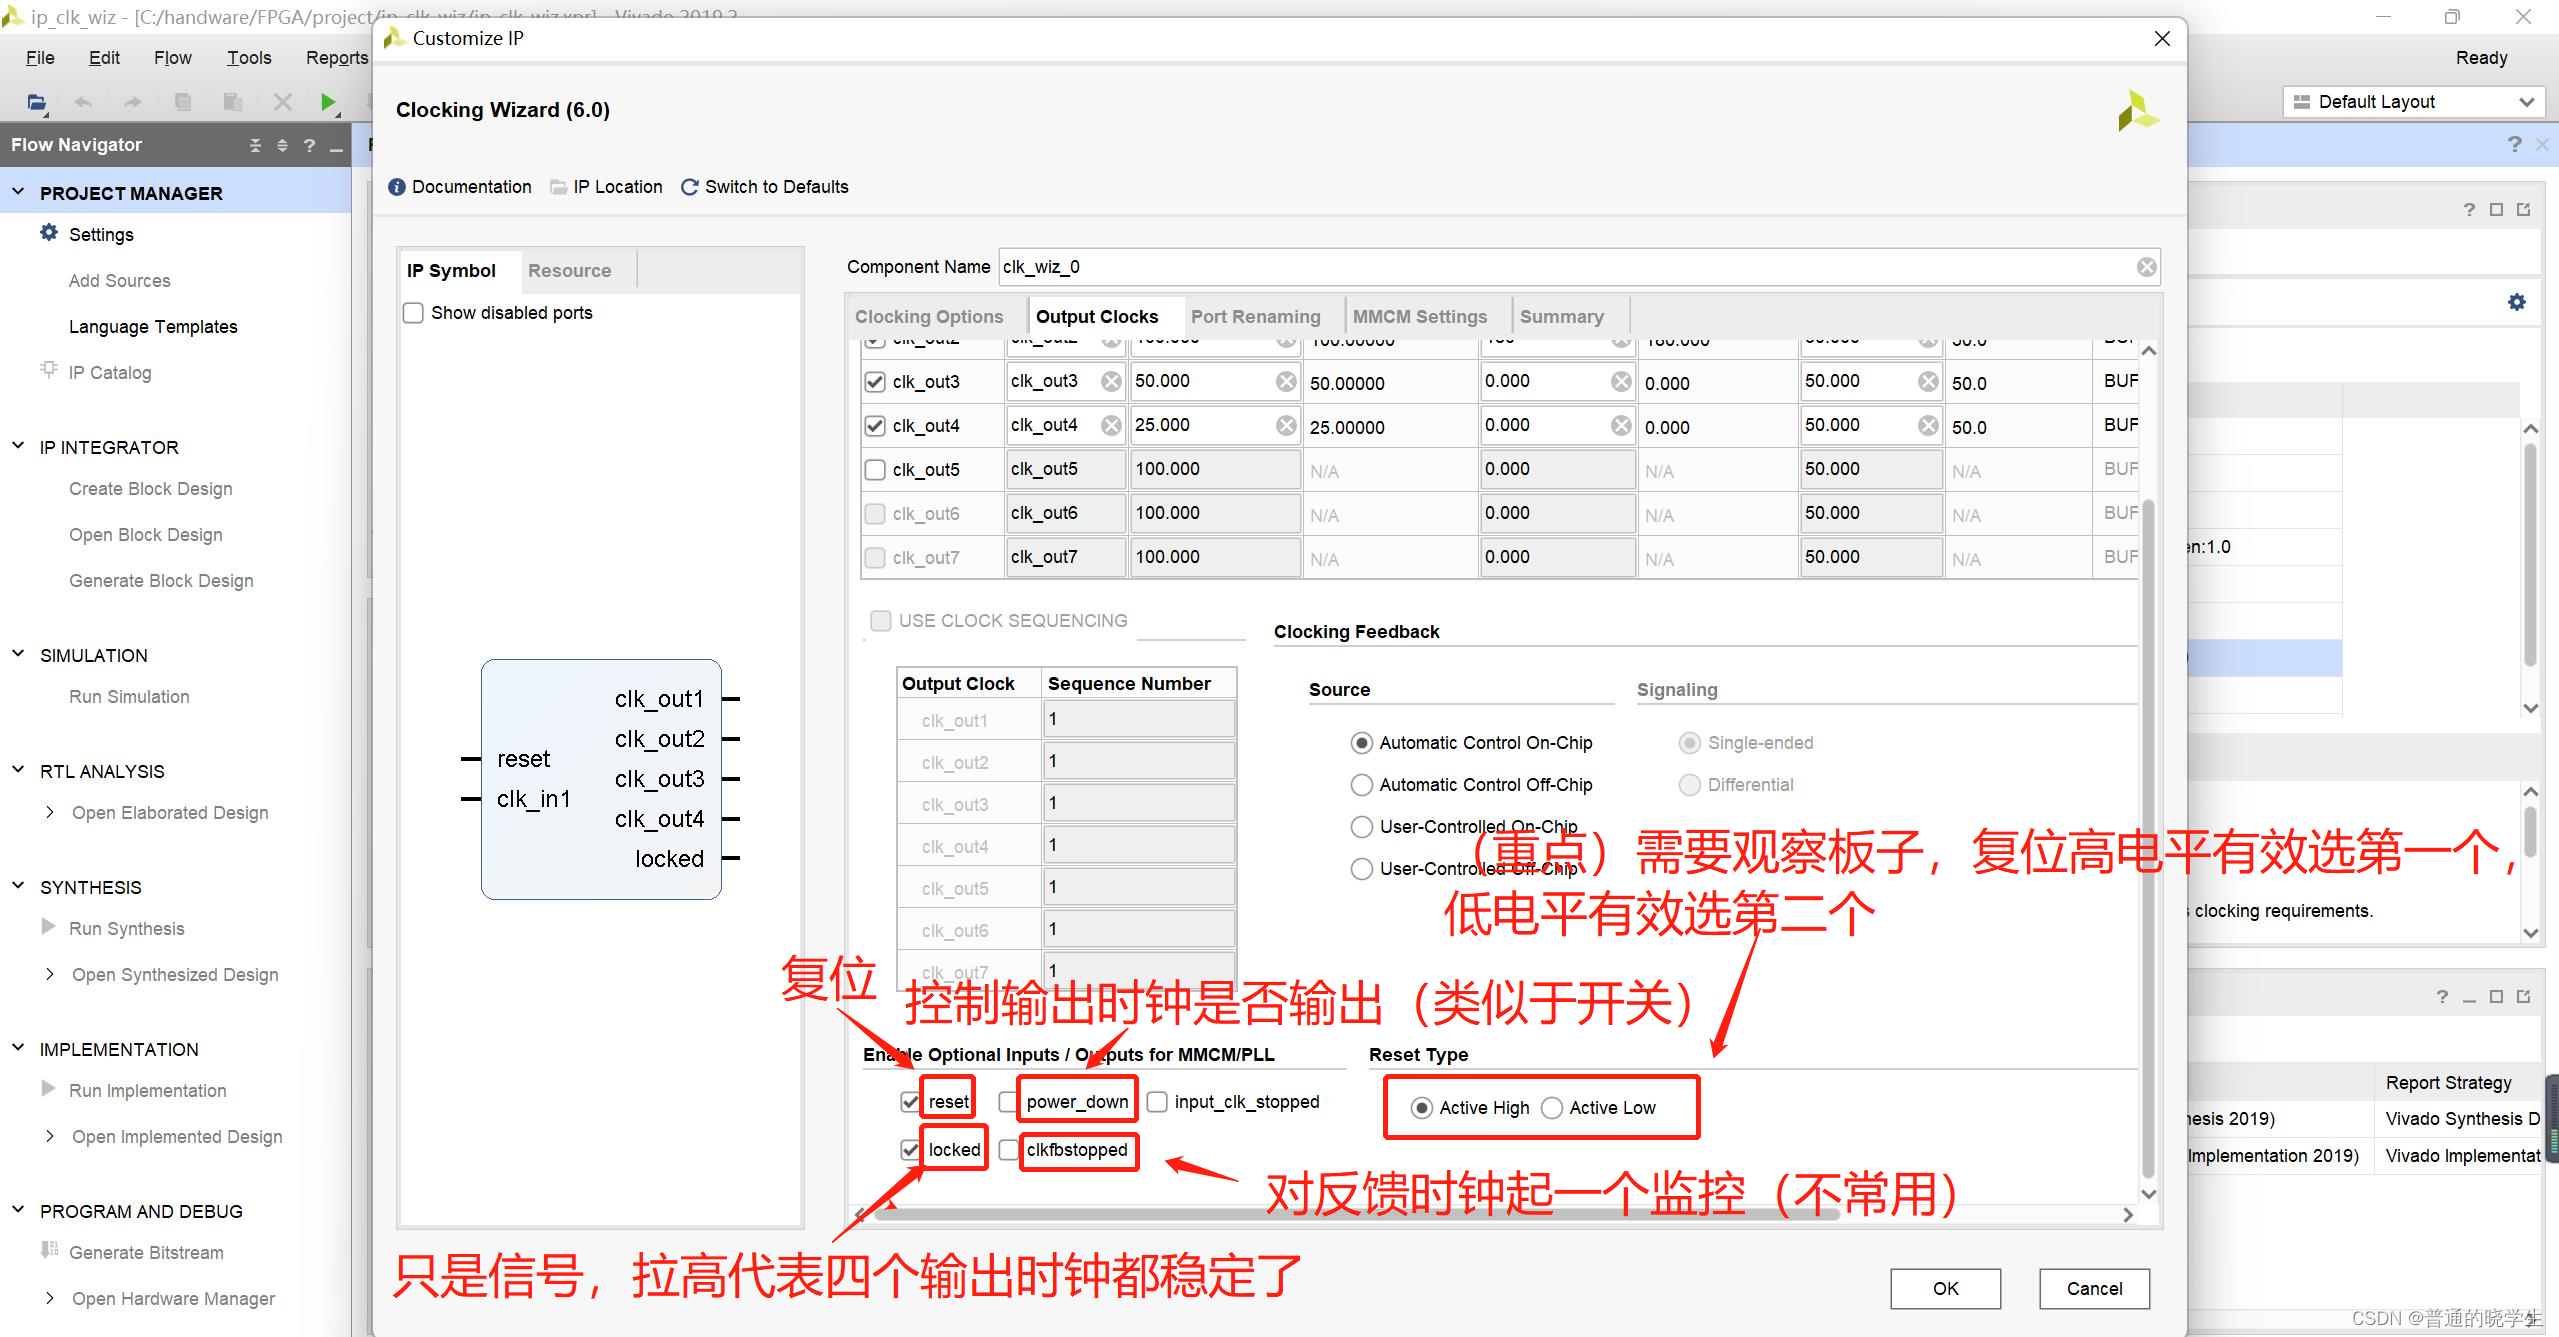Viewport: 2559px width, 1337px height.
Task: Undo the last action in the toolbar
Action: point(83,101)
